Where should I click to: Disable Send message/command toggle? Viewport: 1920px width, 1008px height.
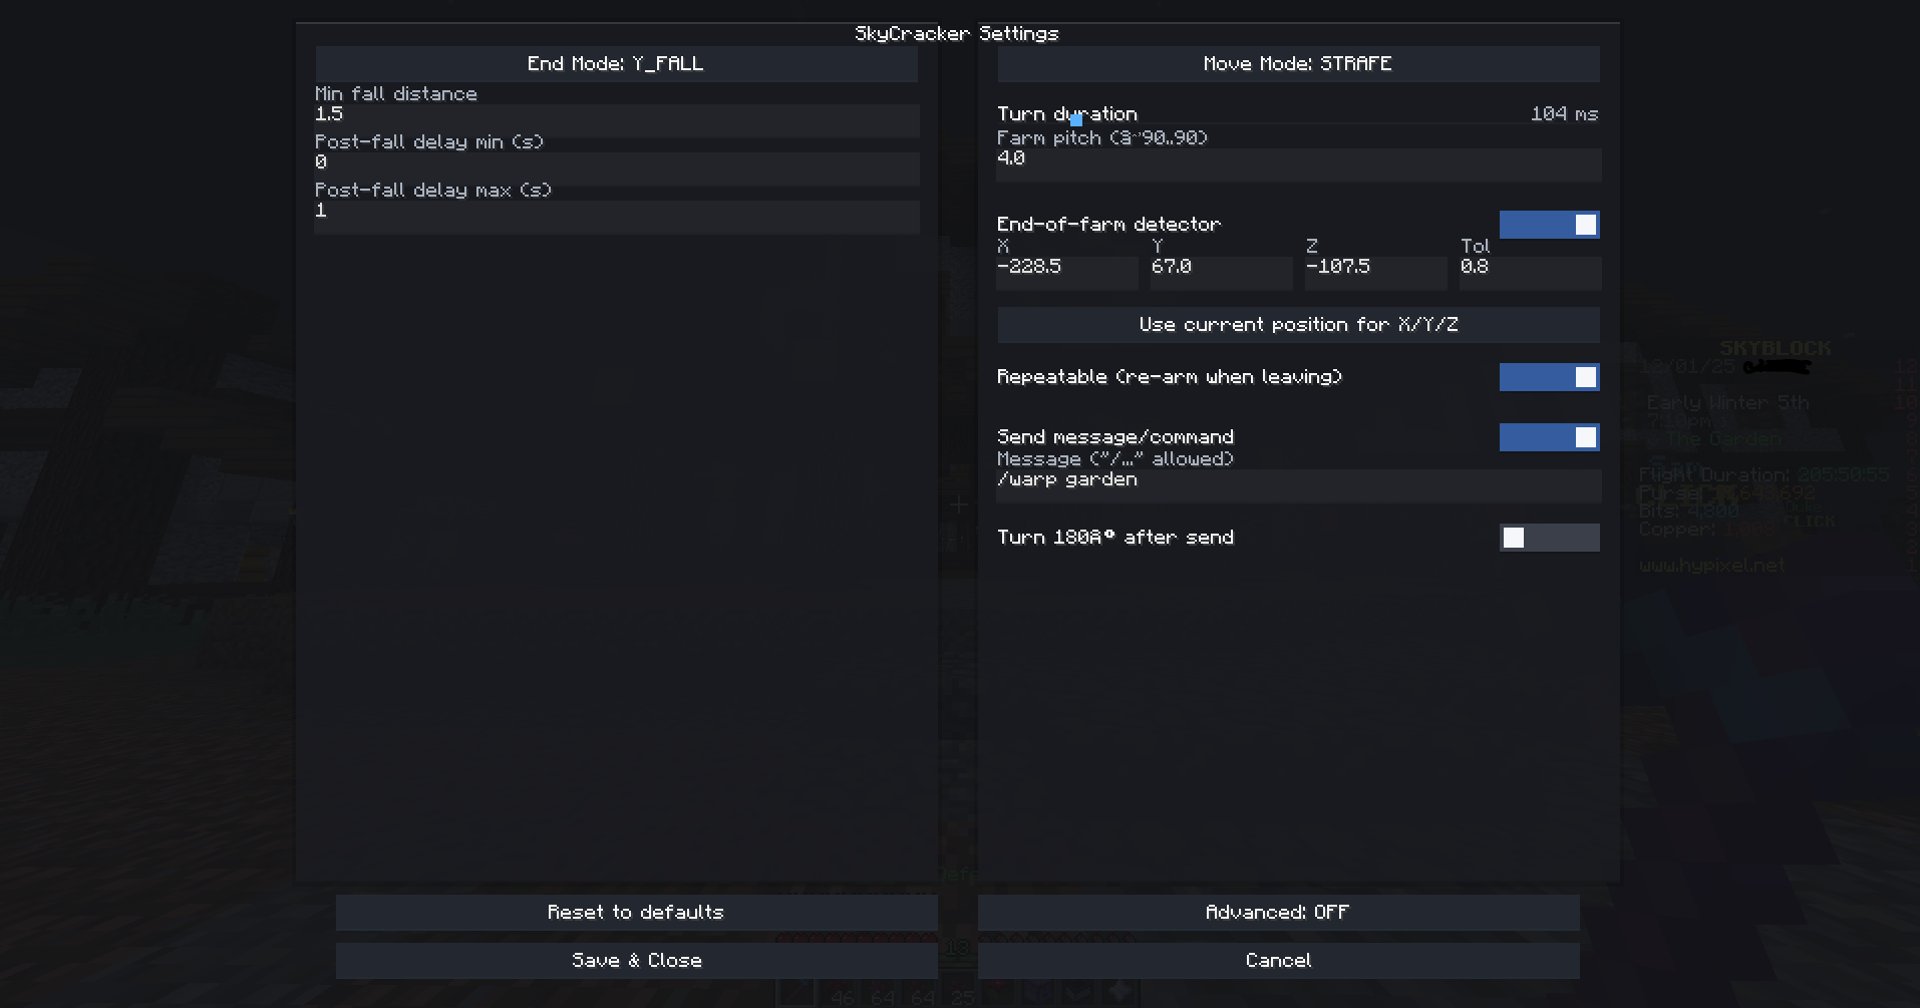point(1549,437)
